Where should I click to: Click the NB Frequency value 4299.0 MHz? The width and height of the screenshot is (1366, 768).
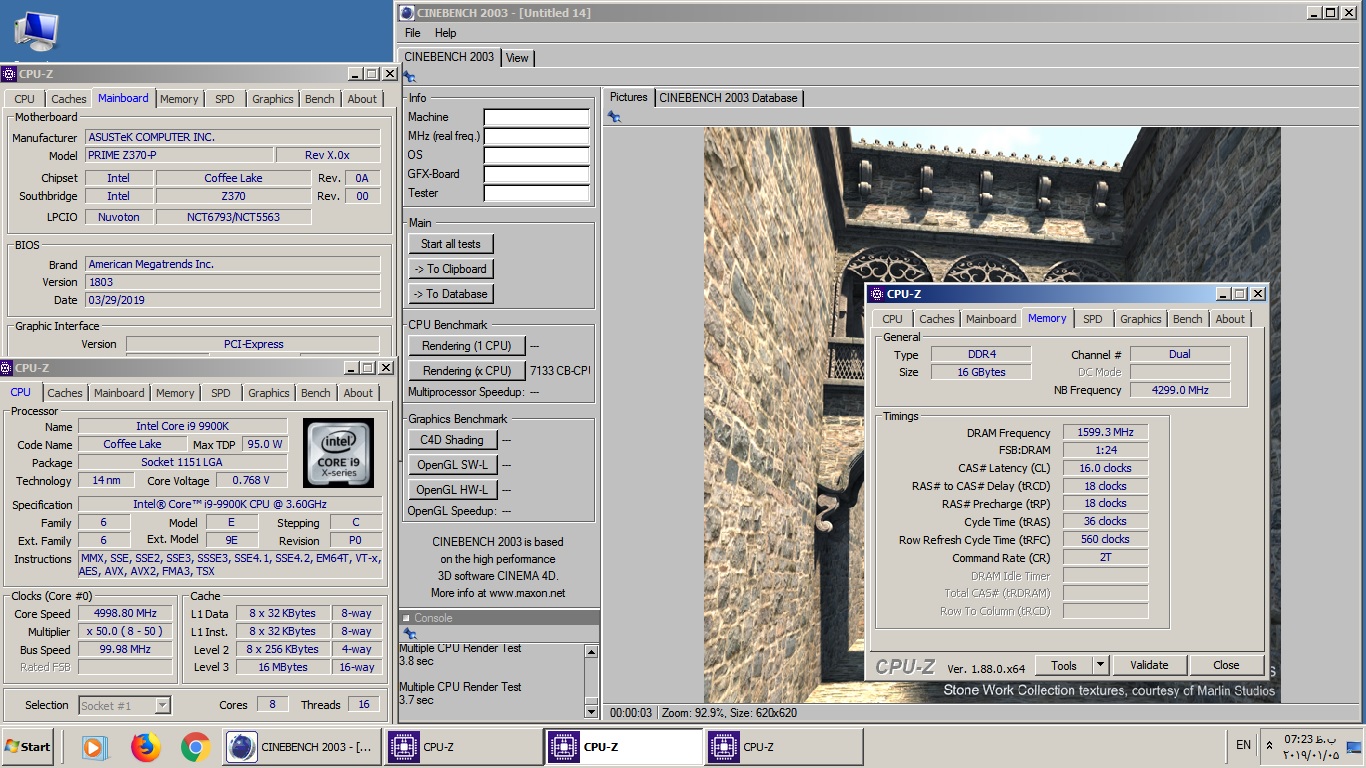pyautogui.click(x=1180, y=390)
